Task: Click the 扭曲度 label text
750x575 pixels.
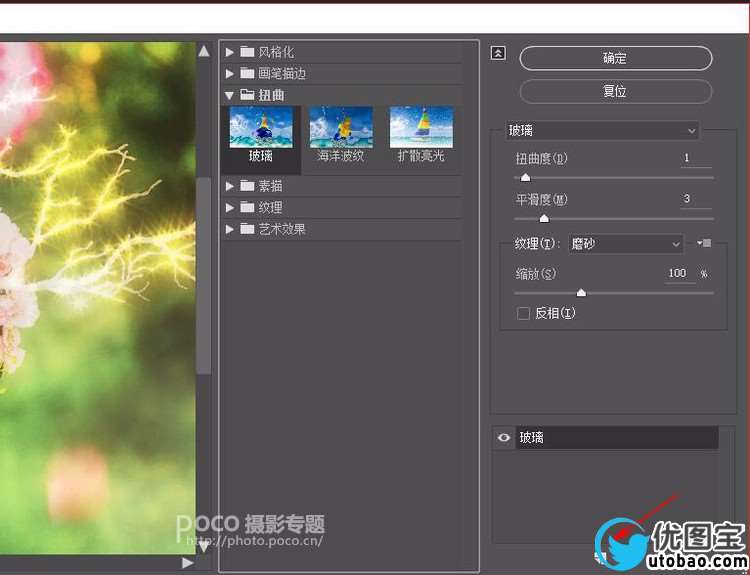Action: 541,158
